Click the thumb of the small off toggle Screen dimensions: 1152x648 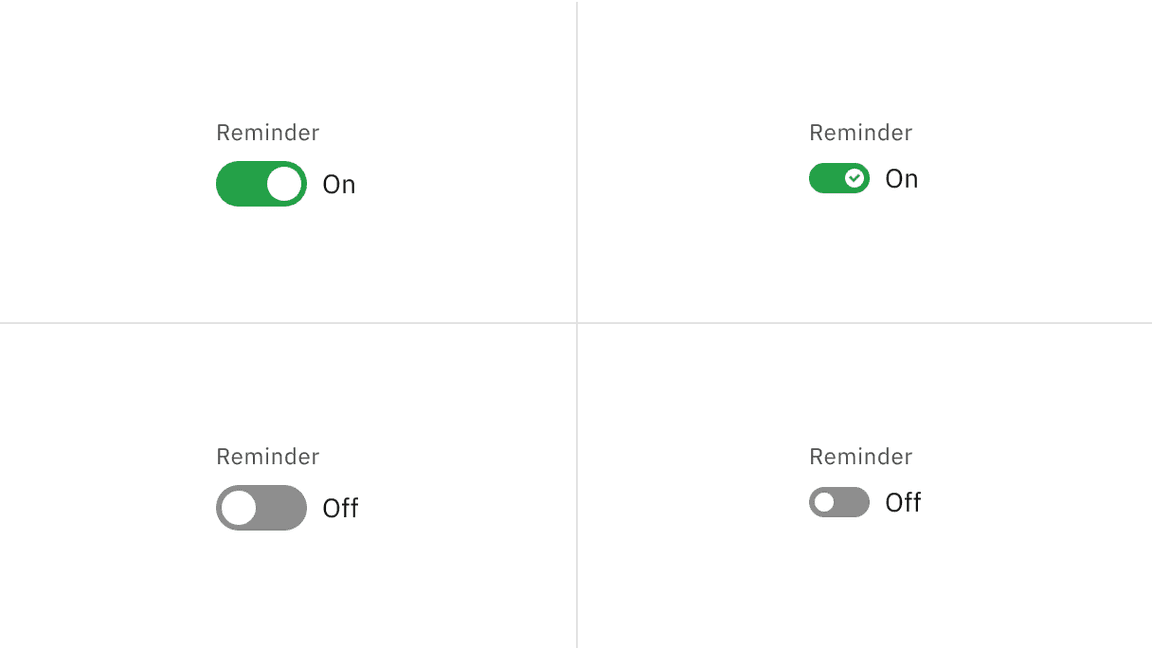pyautogui.click(x=826, y=502)
